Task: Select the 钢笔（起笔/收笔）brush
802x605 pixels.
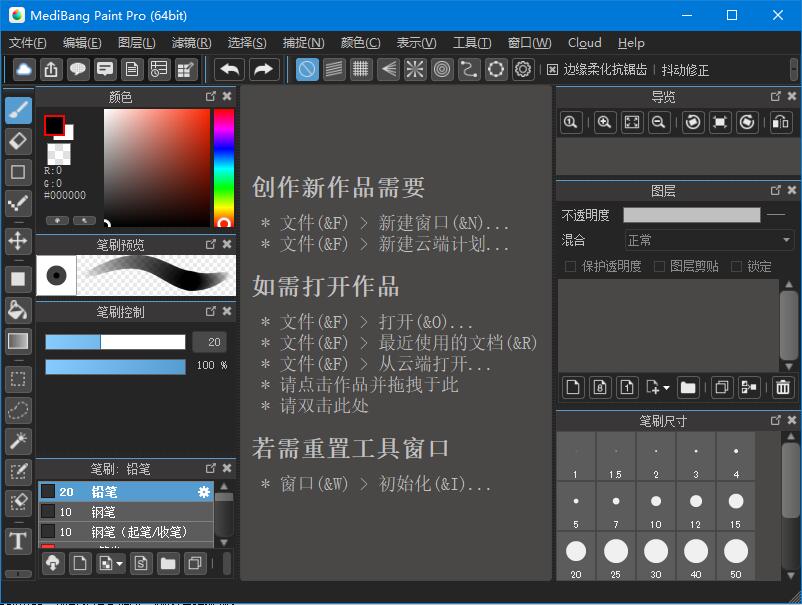Action: coord(126,532)
